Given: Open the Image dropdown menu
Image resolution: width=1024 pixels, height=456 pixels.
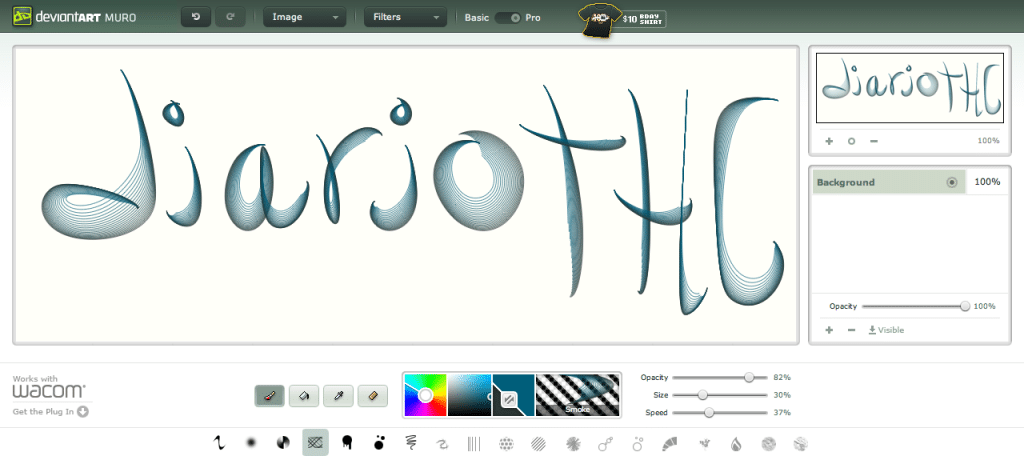Looking at the screenshot, I should 304,17.
